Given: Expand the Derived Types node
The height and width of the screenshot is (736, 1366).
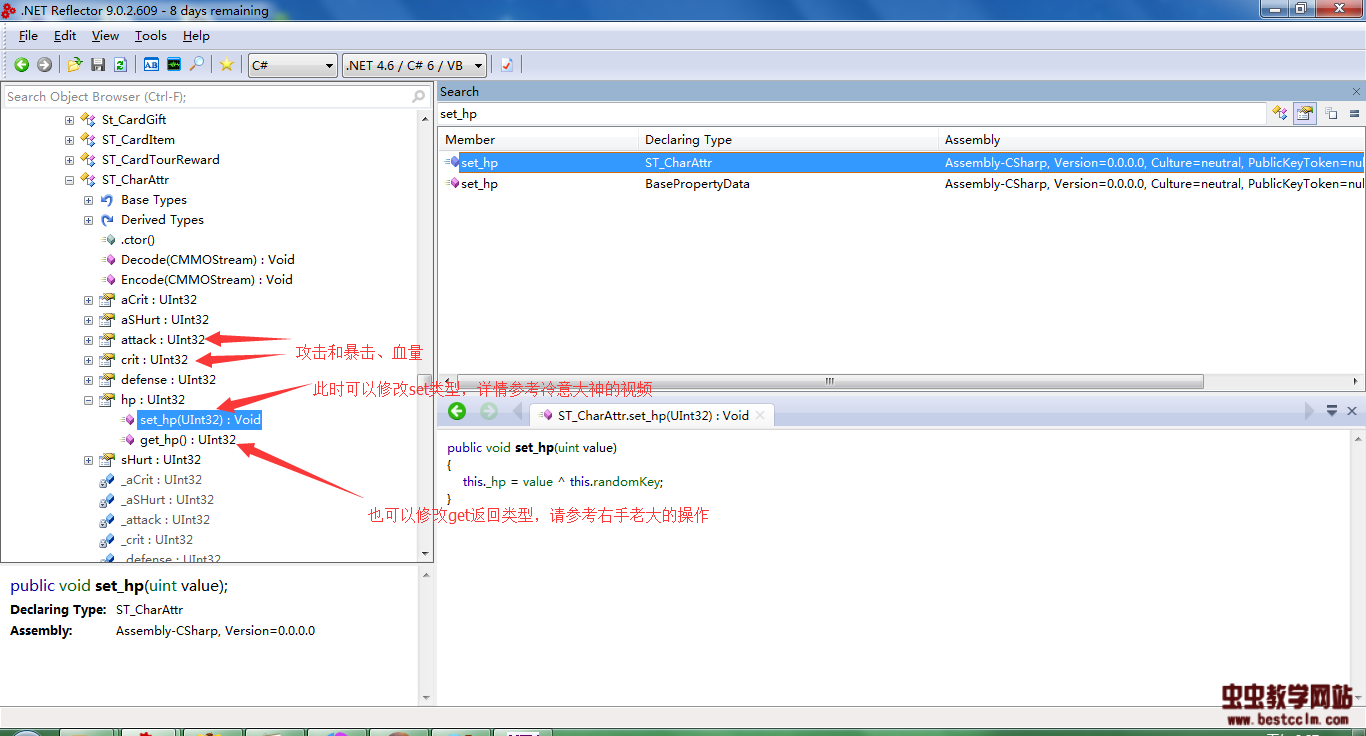Looking at the screenshot, I should pos(88,220).
